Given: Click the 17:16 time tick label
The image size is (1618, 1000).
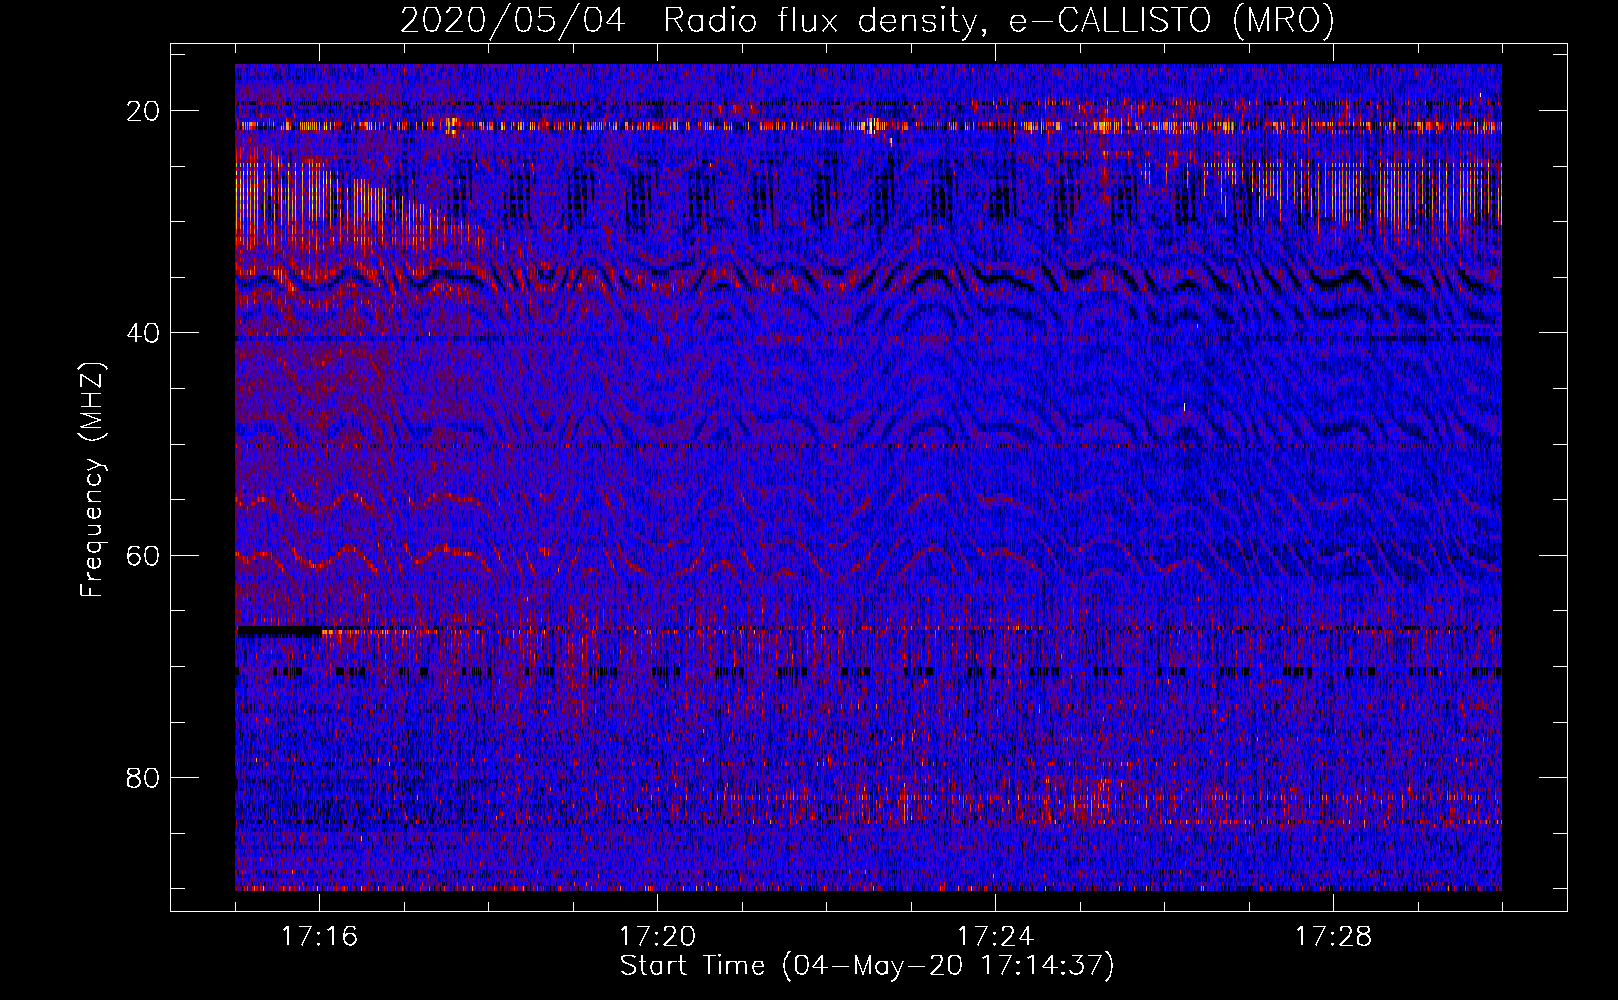Looking at the screenshot, I should tap(319, 937).
